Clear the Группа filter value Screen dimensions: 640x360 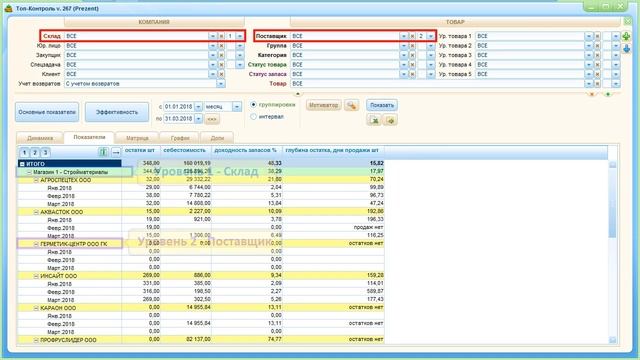click(x=412, y=46)
